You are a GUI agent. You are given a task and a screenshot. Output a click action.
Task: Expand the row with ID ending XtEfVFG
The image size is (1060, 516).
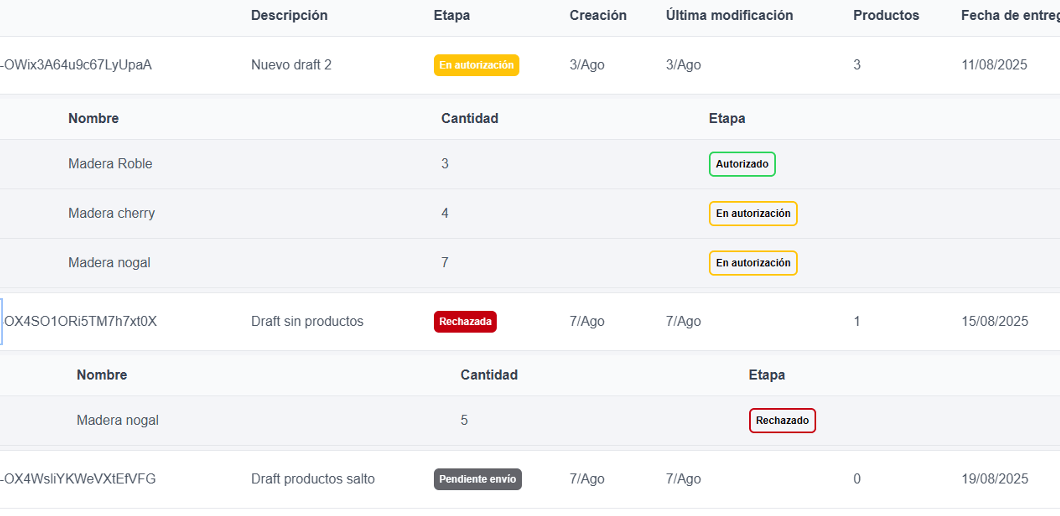pos(78,479)
